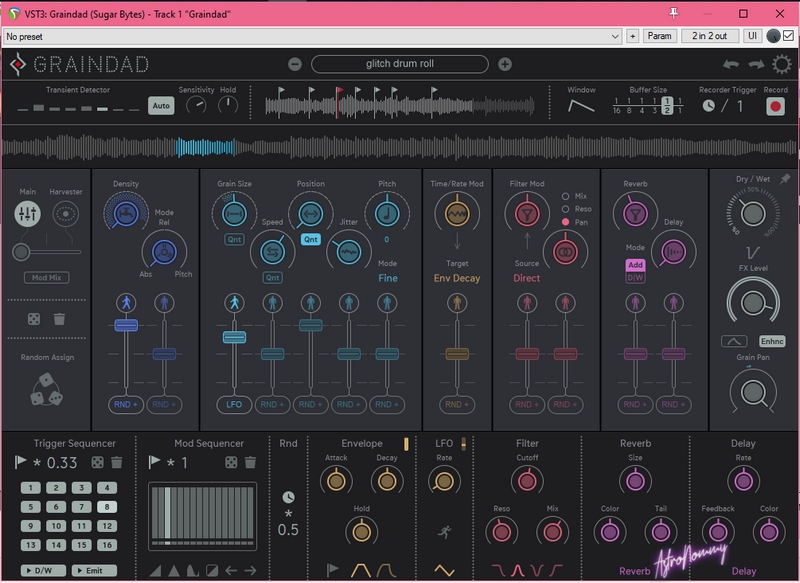Select the LFO waveform shape icon
Screen dimensions: 800x583
444,570
